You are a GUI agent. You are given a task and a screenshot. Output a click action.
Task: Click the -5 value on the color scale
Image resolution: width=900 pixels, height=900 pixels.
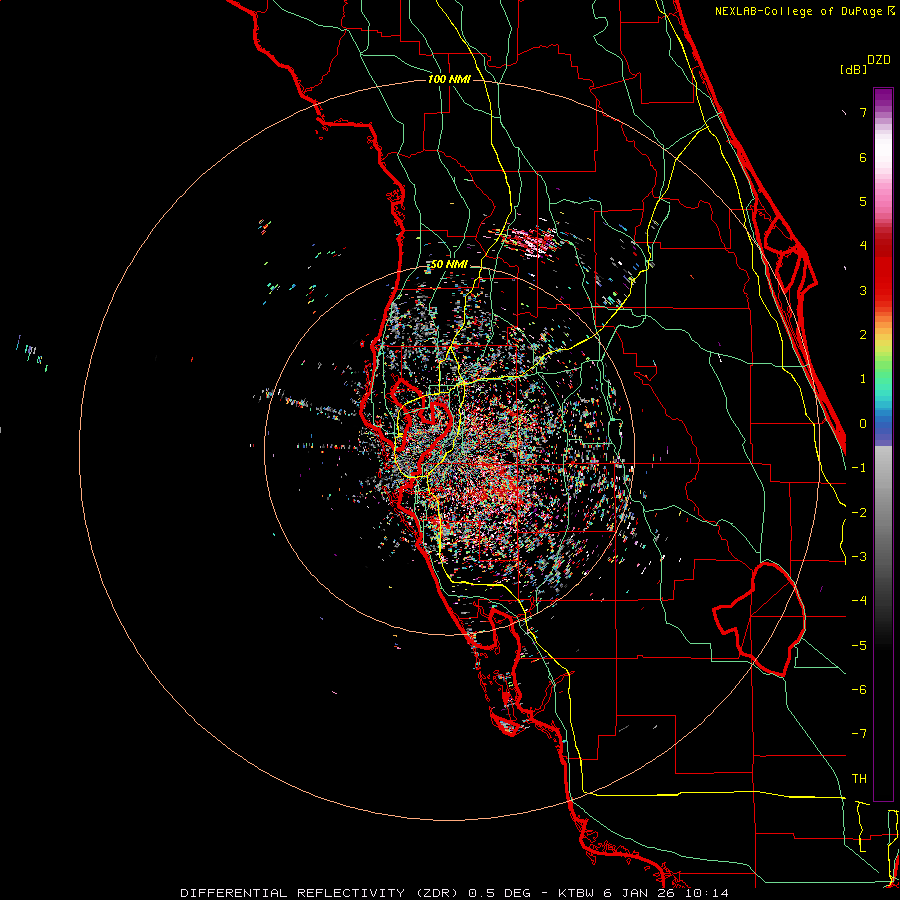point(859,646)
